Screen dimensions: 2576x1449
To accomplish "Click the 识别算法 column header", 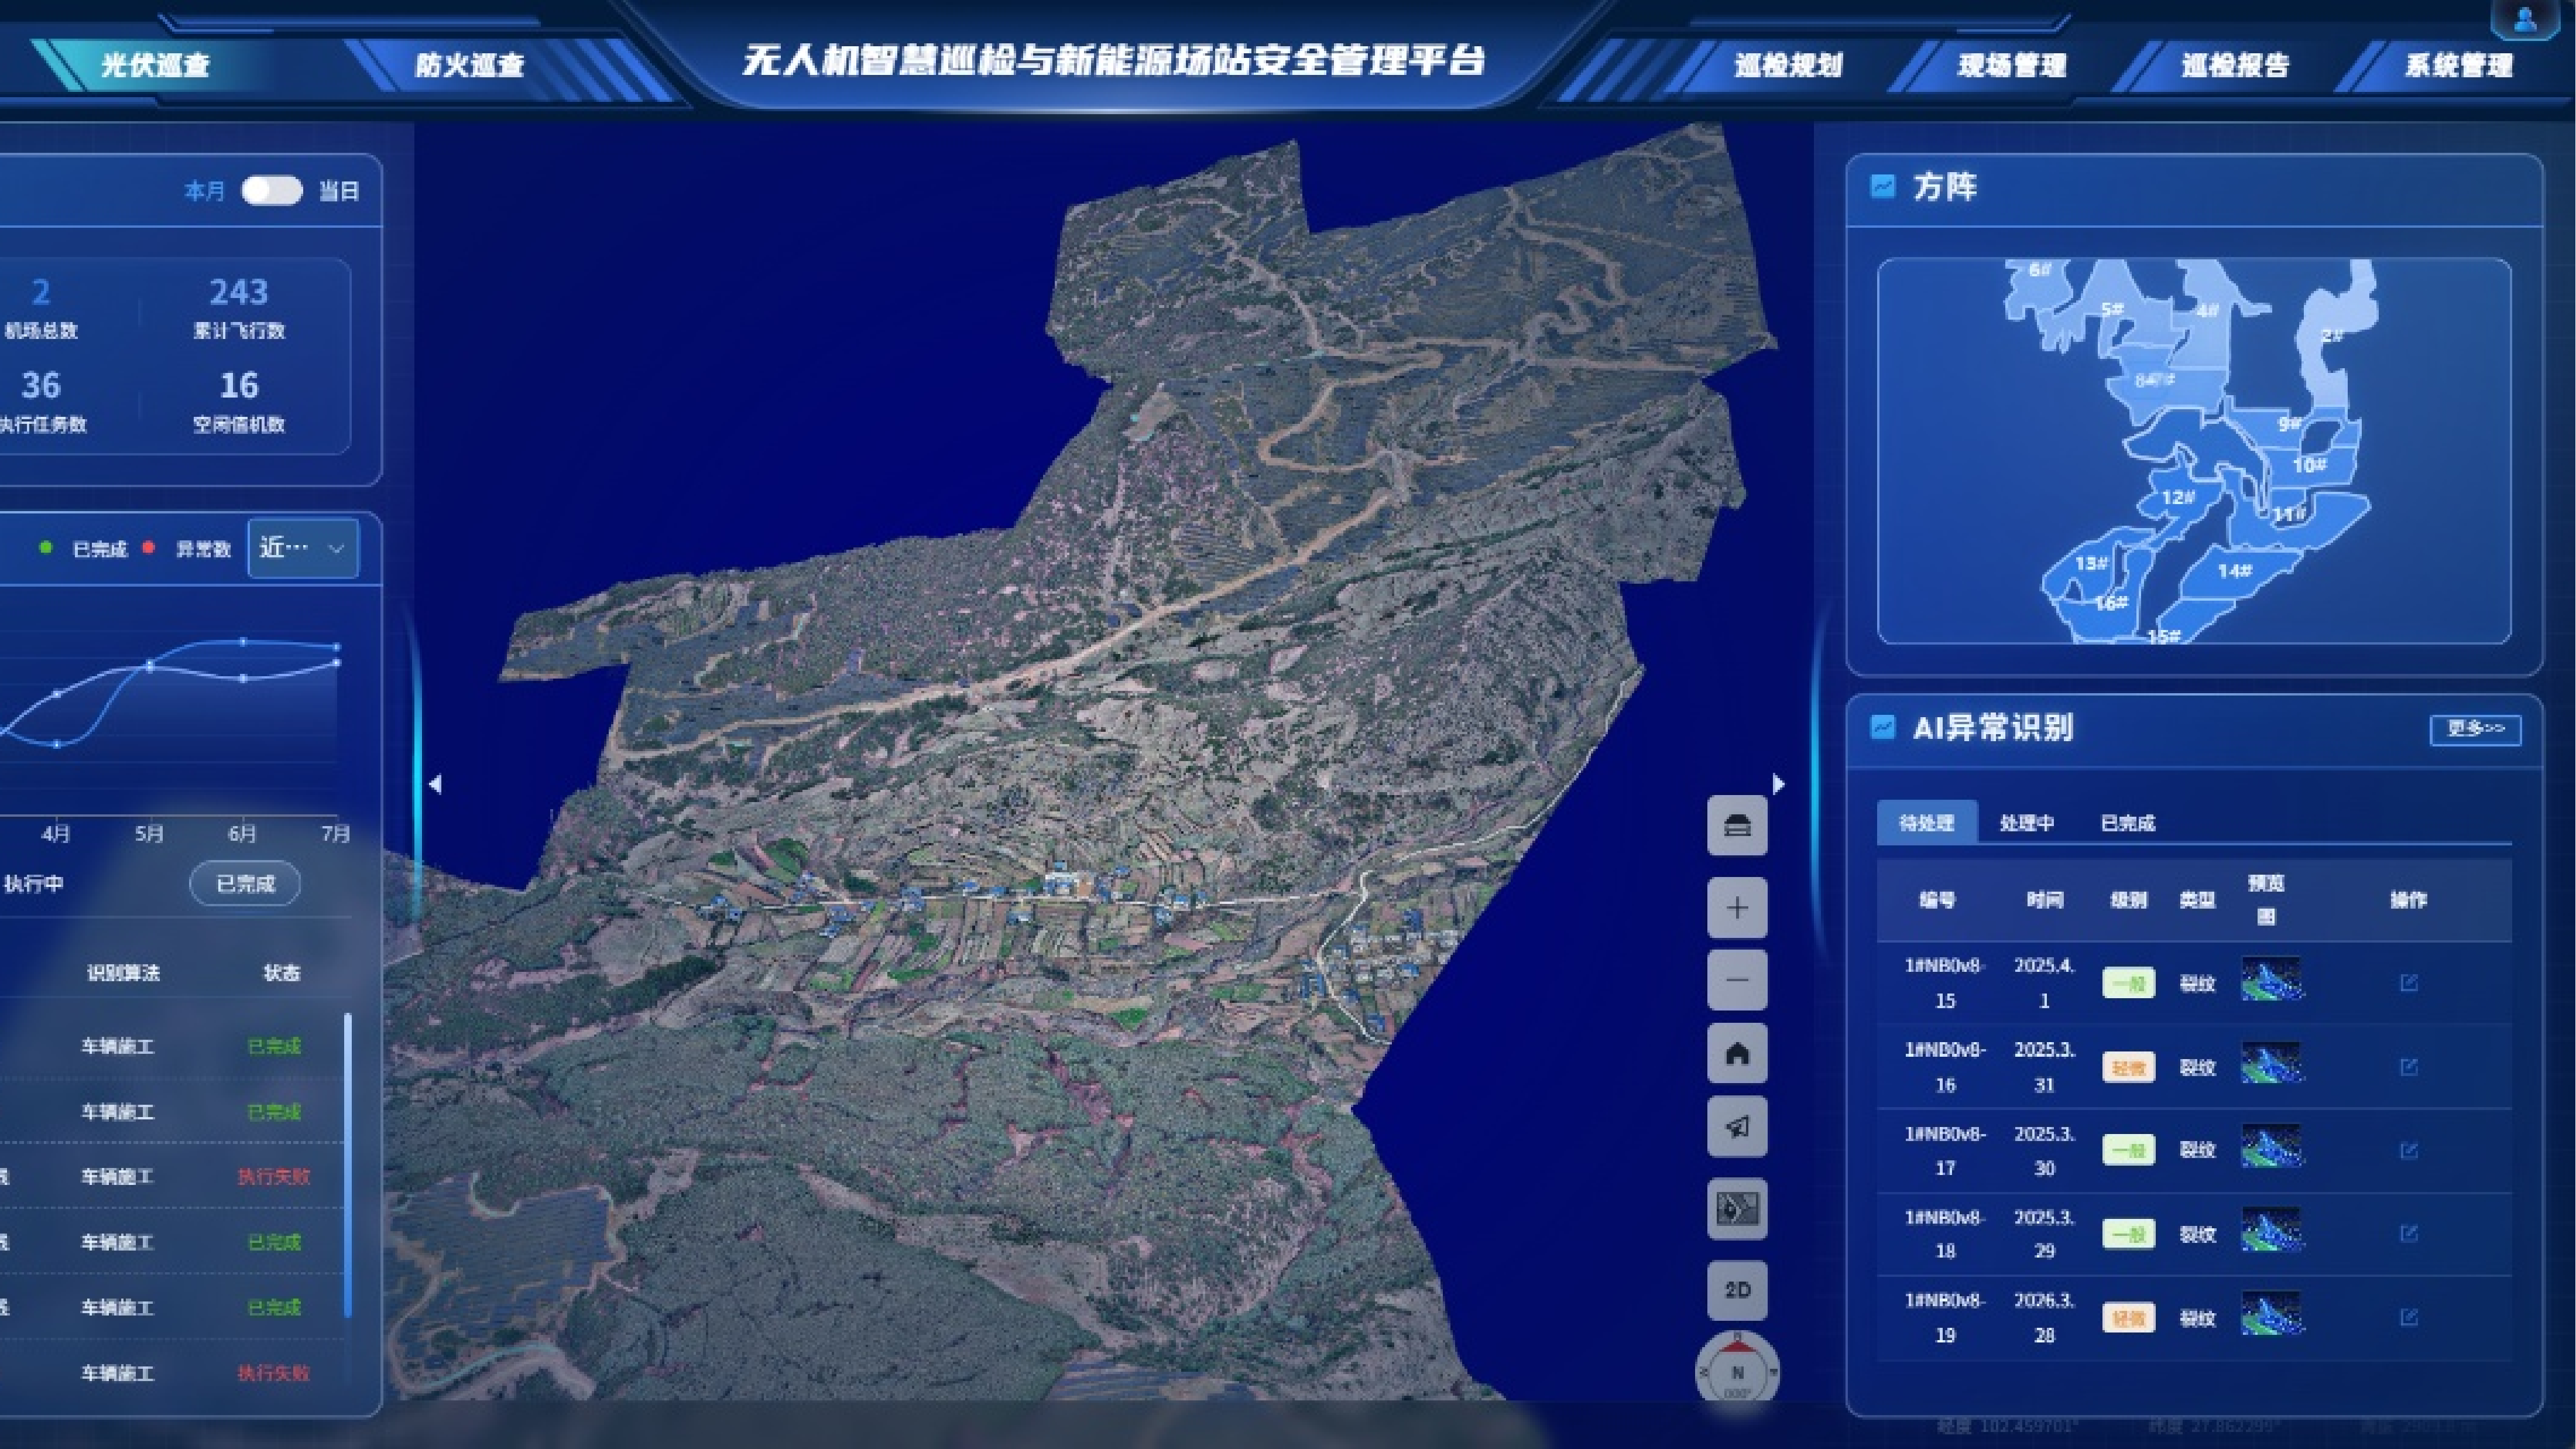I will pyautogui.click(x=123, y=972).
